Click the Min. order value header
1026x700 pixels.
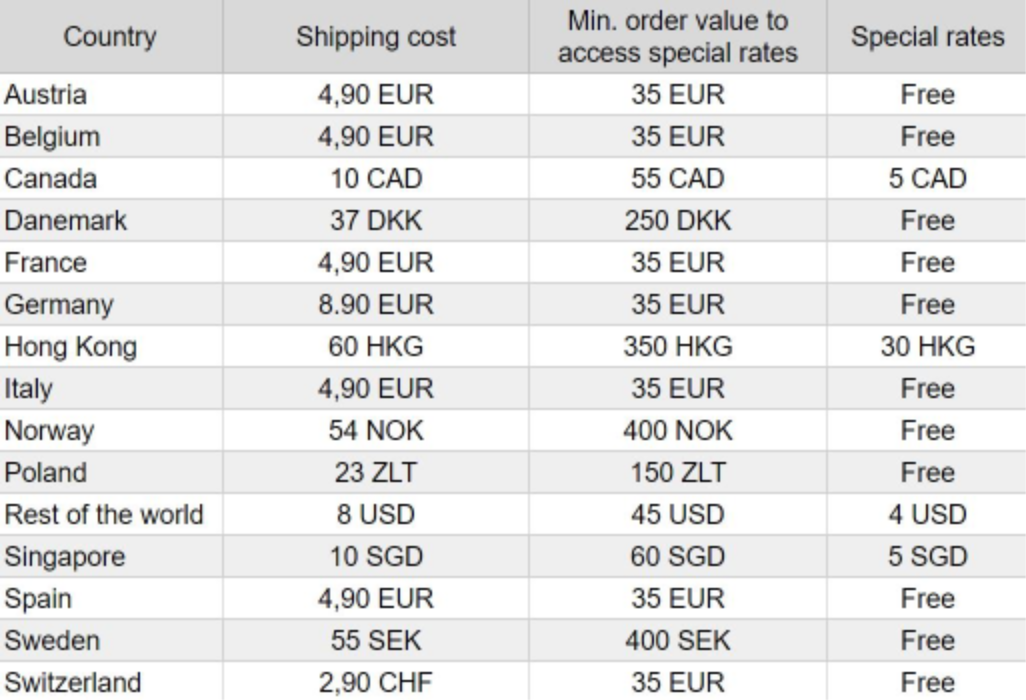click(x=677, y=36)
